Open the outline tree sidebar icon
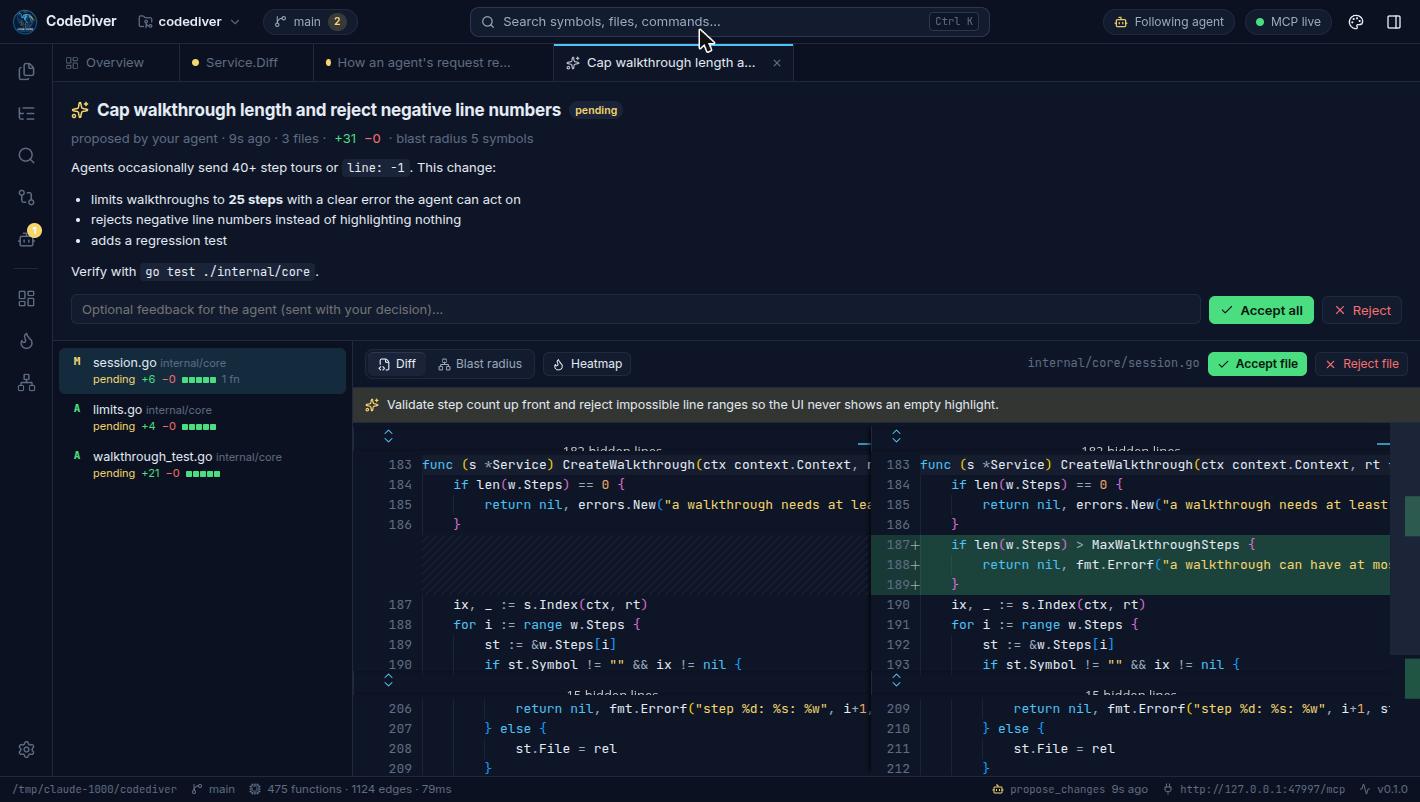This screenshot has height=802, width=1420. pos(26,113)
